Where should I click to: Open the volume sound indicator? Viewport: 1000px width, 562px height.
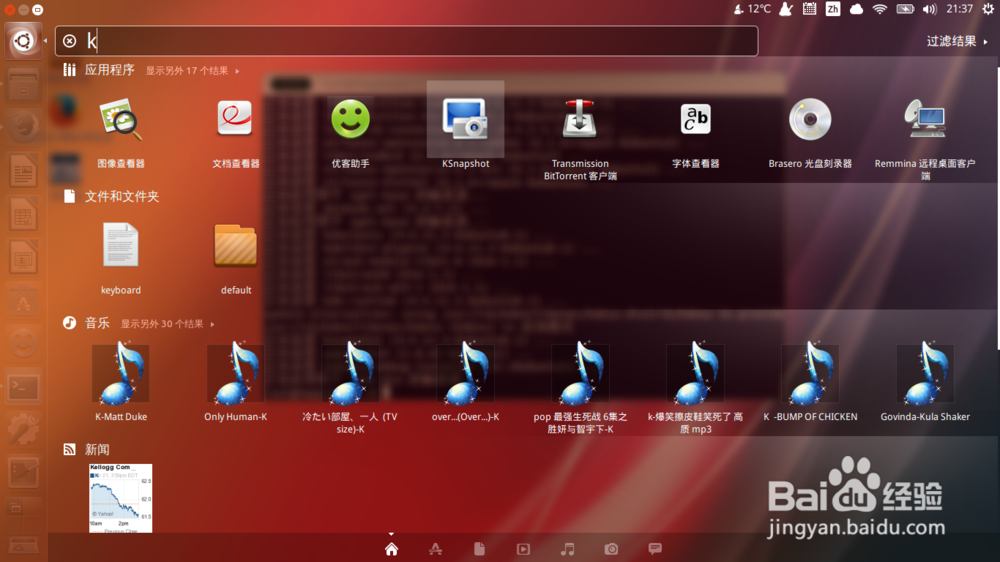click(x=929, y=9)
